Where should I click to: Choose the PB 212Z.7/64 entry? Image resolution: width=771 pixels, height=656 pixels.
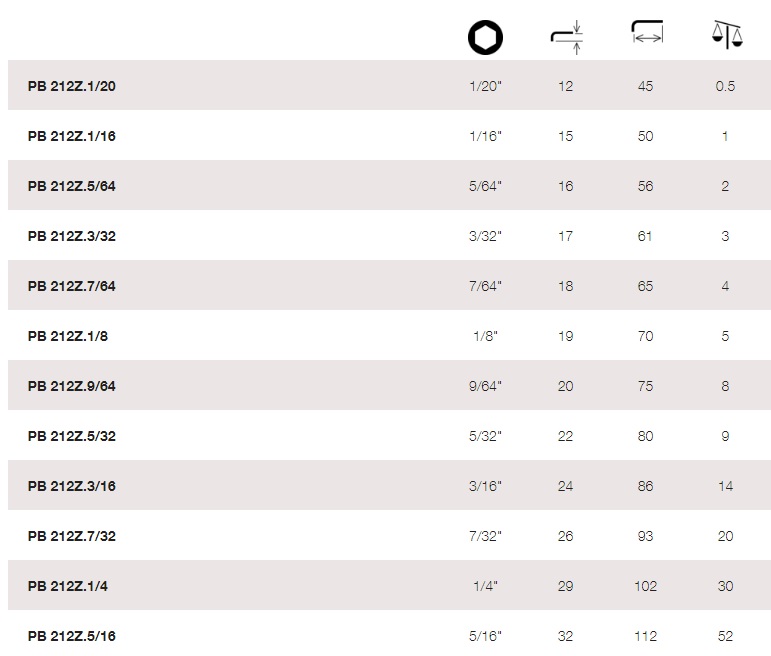click(x=72, y=286)
